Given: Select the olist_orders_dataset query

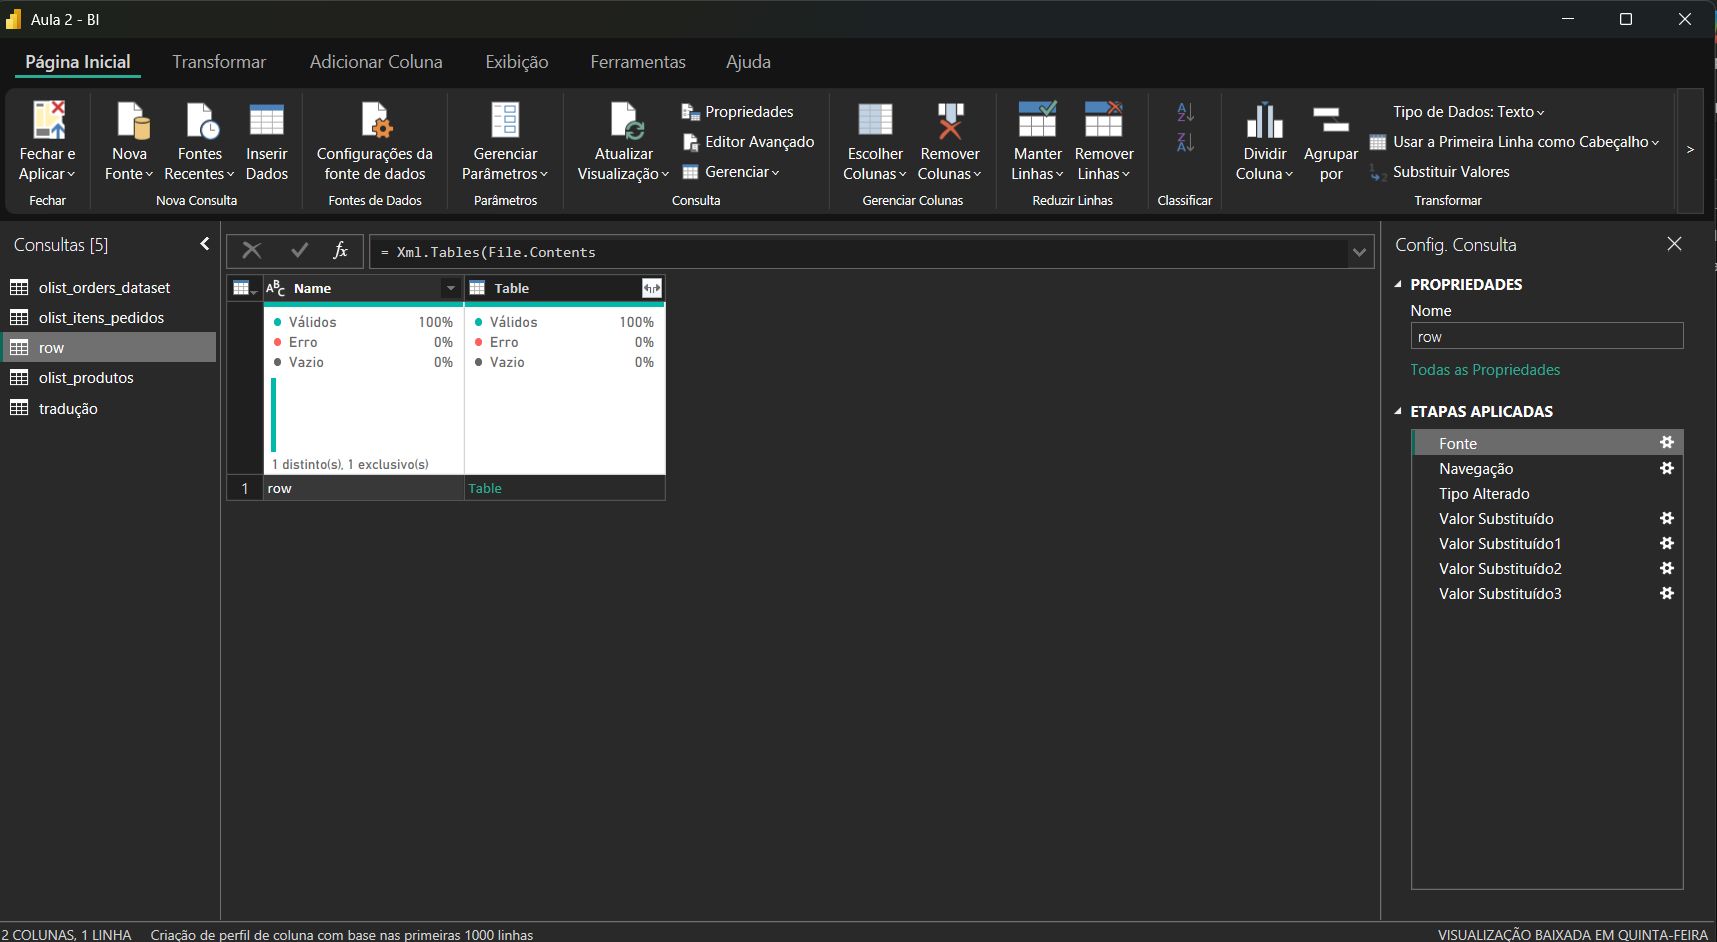Looking at the screenshot, I should [x=108, y=288].
